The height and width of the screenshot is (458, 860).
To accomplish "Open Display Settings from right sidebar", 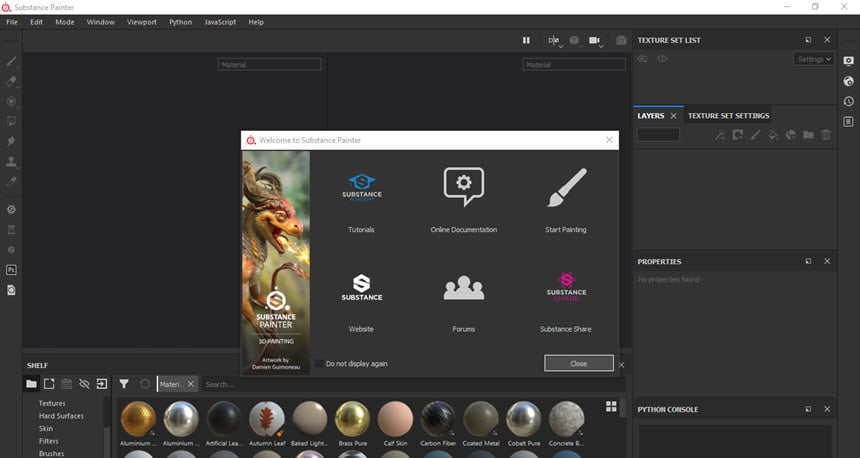I will pyautogui.click(x=848, y=61).
